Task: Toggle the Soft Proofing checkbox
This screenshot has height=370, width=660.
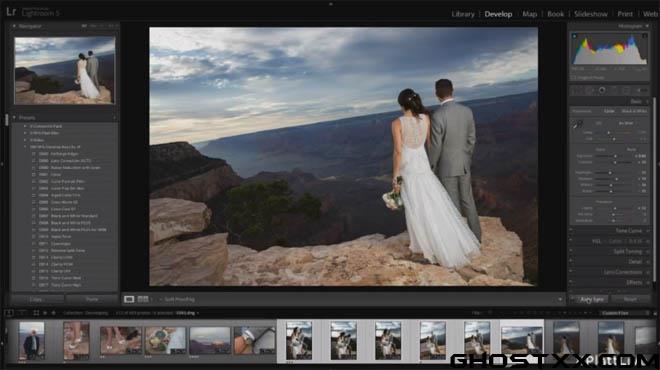Action: click(x=160, y=299)
